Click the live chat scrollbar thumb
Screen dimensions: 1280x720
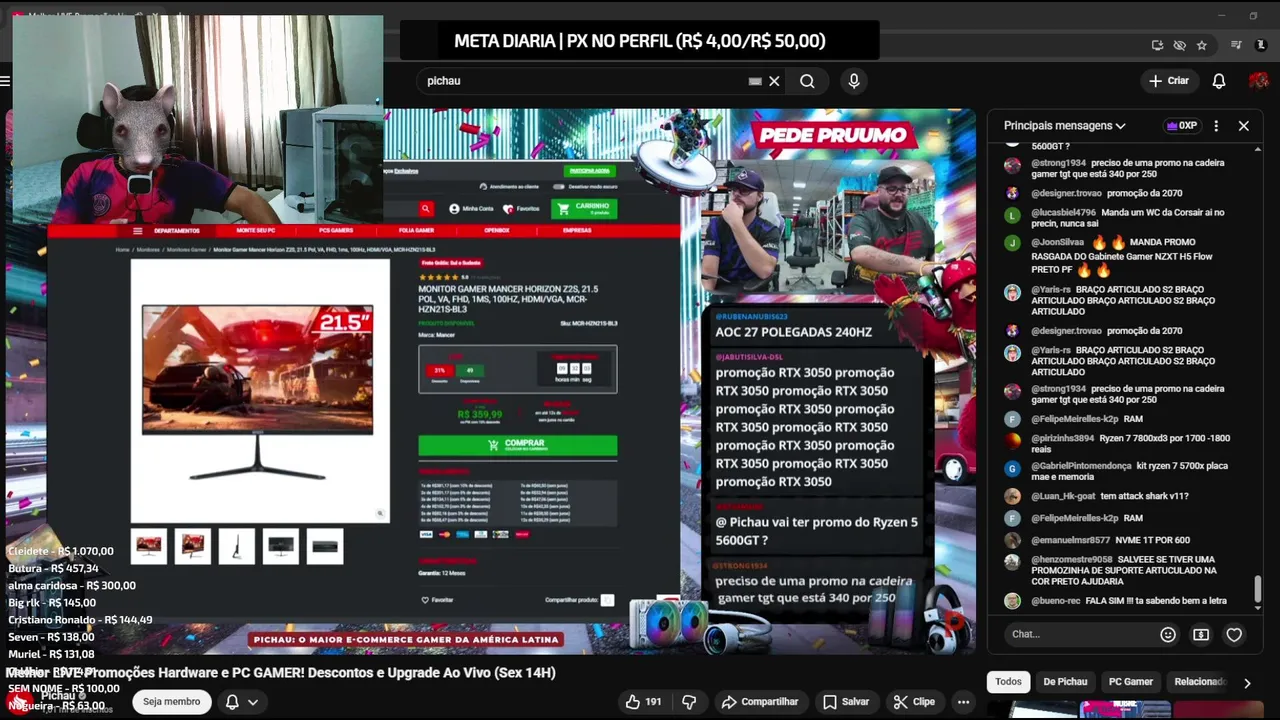coord(1258,590)
